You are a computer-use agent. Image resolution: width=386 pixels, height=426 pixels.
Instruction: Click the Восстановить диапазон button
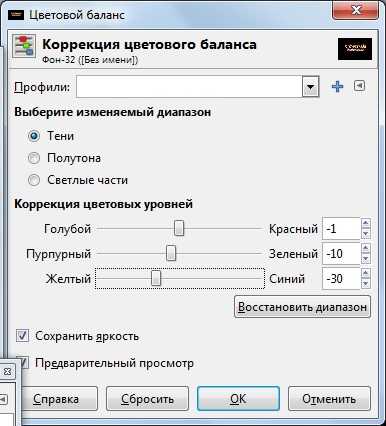click(x=302, y=307)
